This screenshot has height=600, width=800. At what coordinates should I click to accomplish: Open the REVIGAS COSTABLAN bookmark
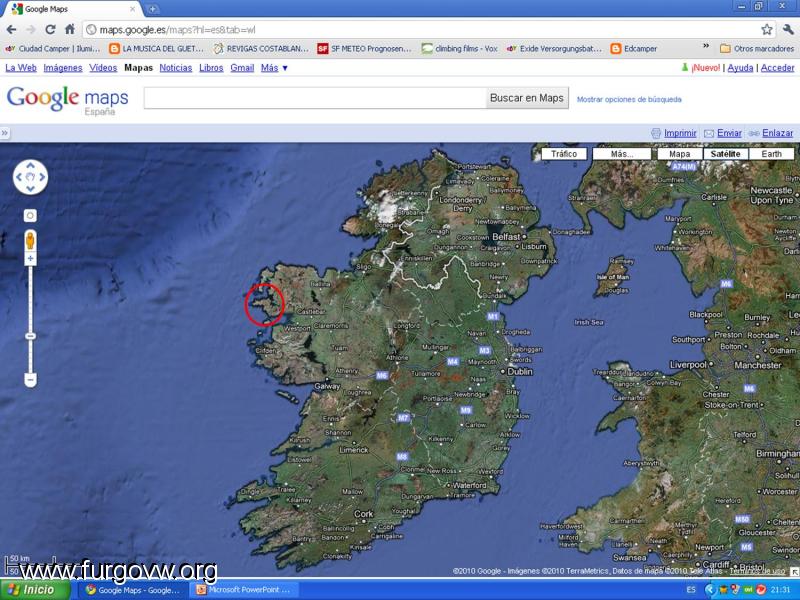pyautogui.click(x=261, y=48)
